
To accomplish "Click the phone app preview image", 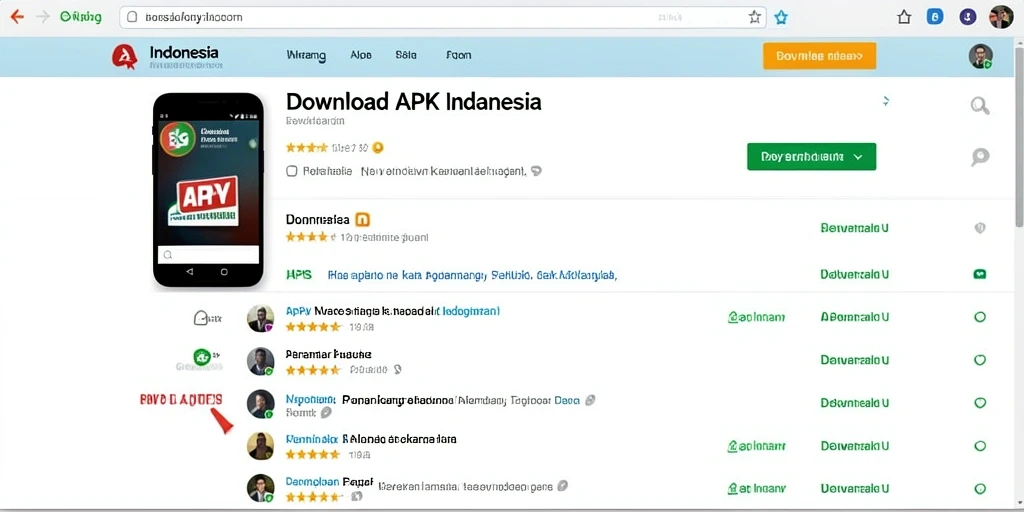I will point(208,190).
